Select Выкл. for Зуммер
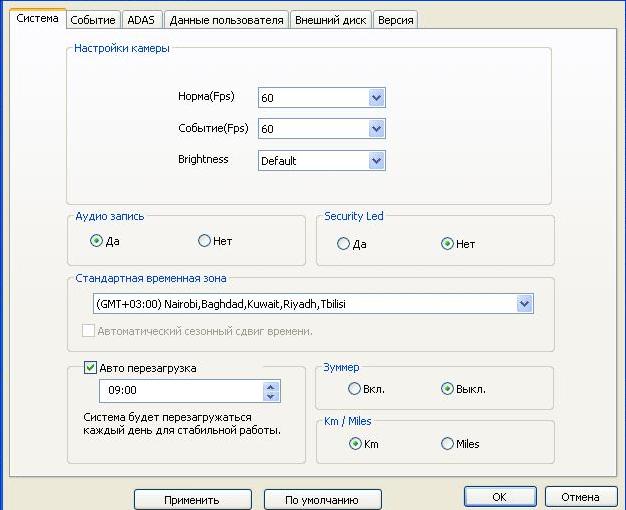 pos(447,389)
